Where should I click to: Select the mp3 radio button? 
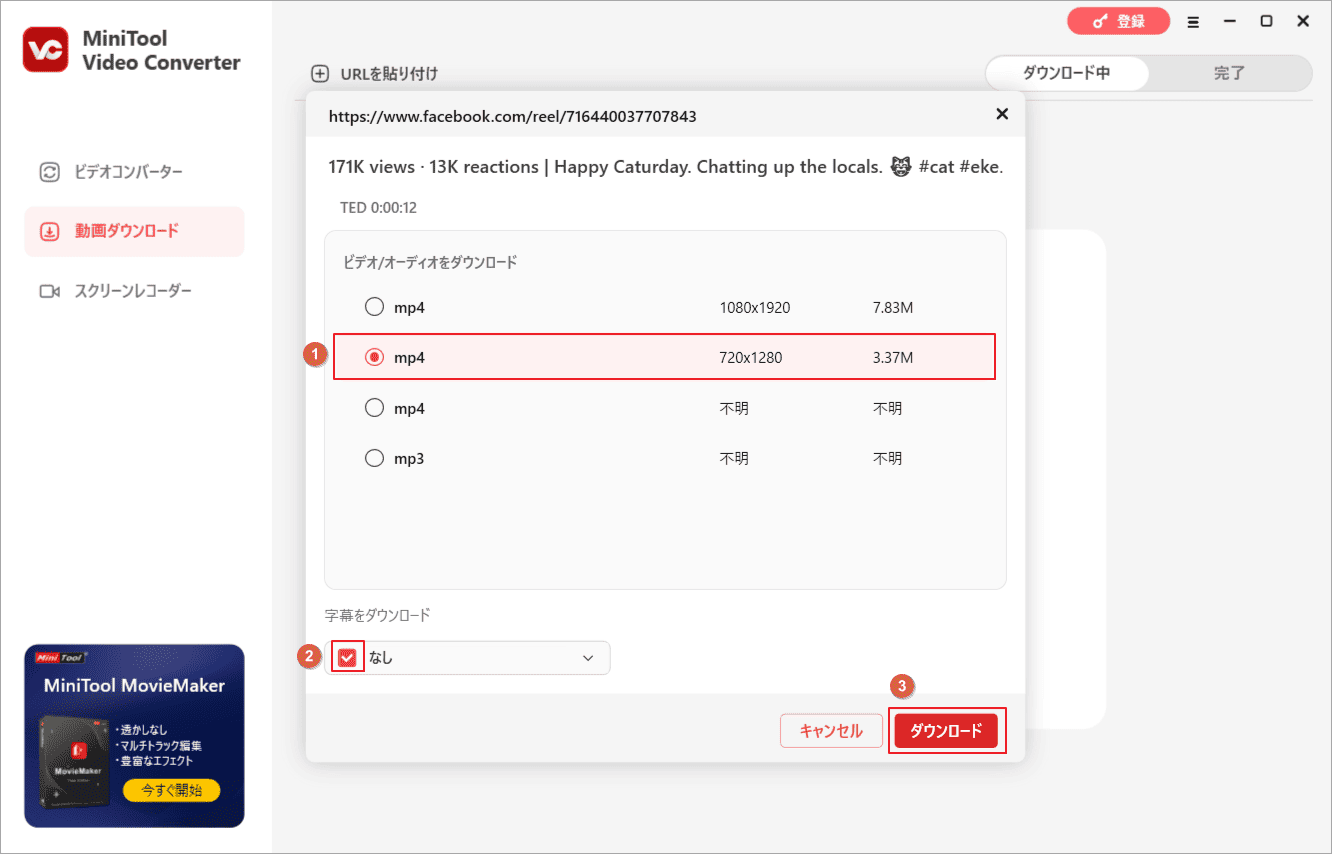(x=374, y=458)
